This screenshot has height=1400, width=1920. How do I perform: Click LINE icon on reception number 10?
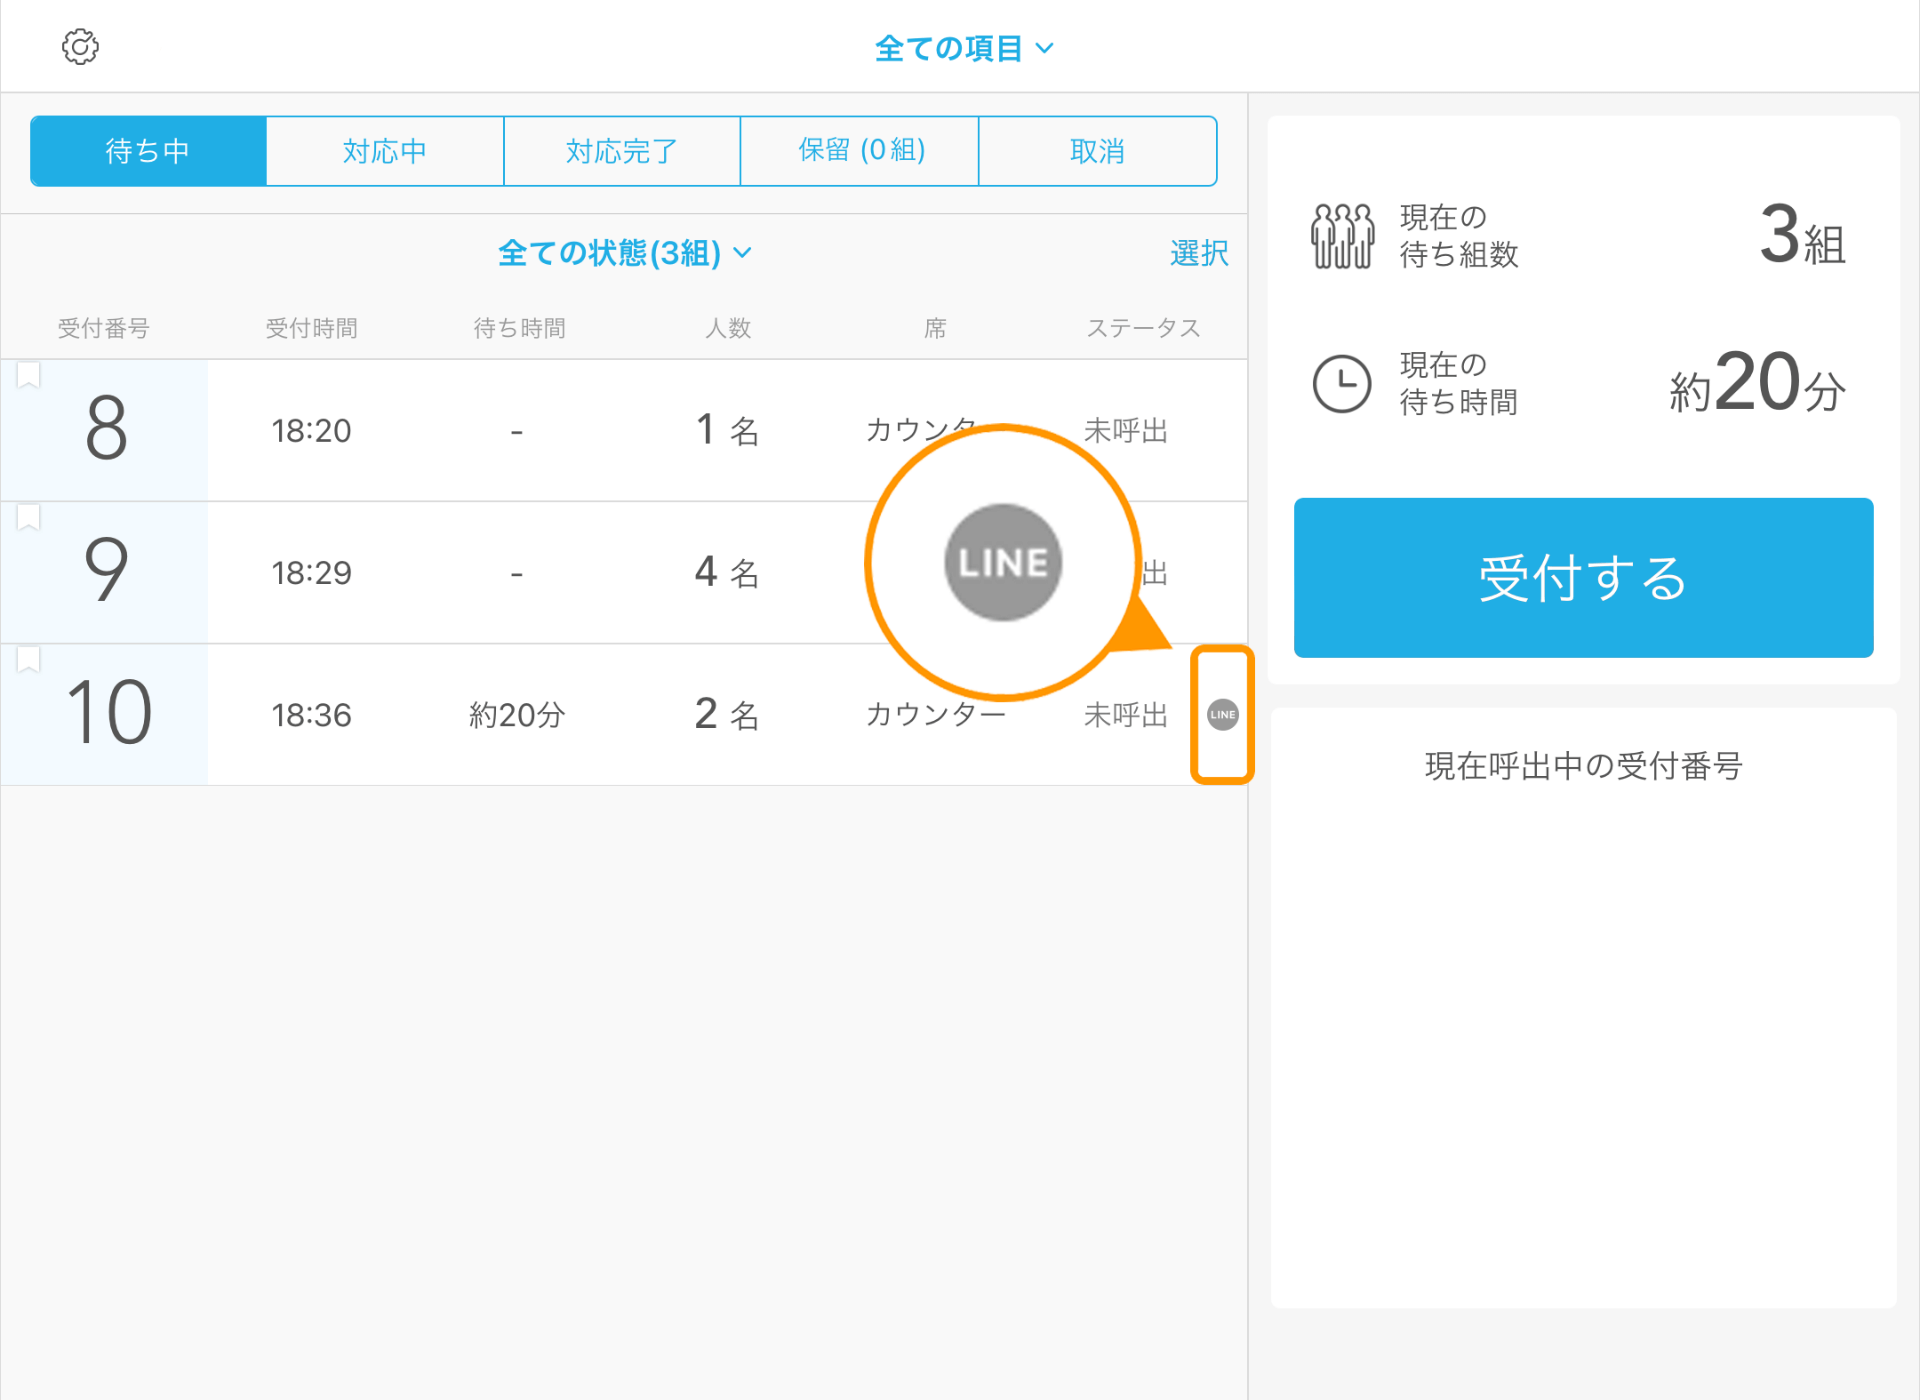coord(1222,714)
